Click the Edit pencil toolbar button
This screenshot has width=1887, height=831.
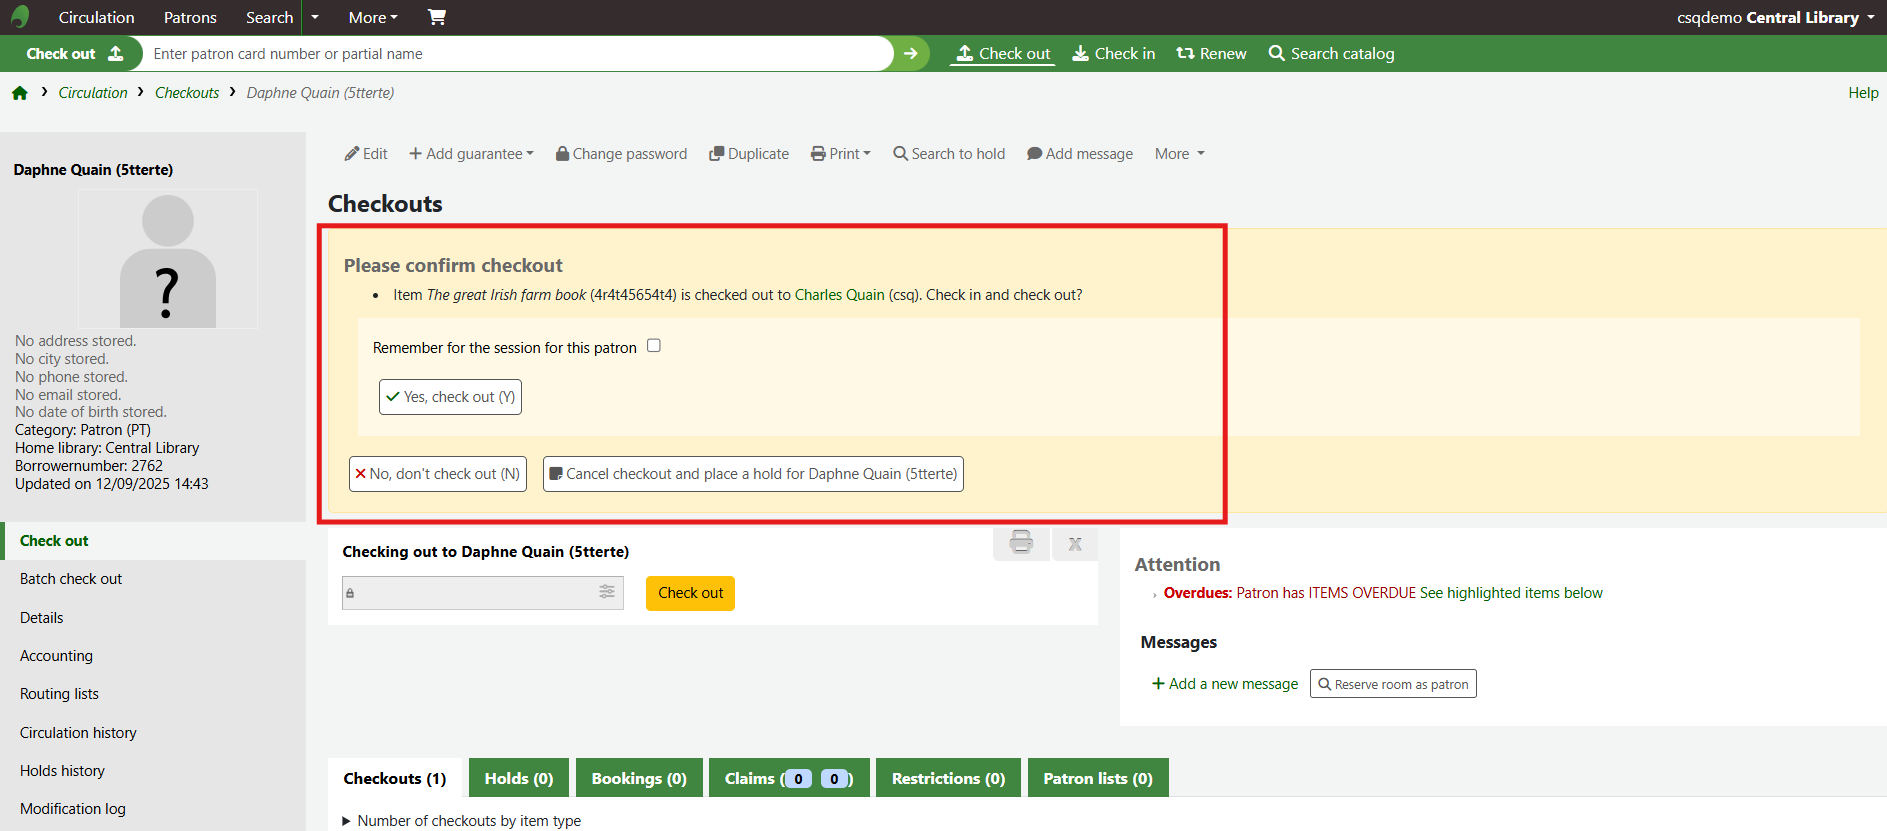point(366,154)
